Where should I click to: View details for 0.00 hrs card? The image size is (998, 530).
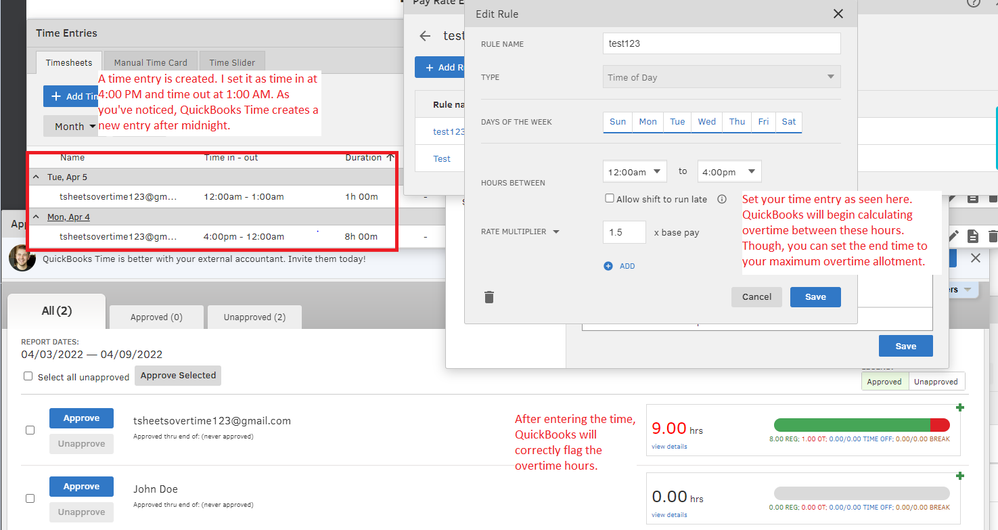670,515
